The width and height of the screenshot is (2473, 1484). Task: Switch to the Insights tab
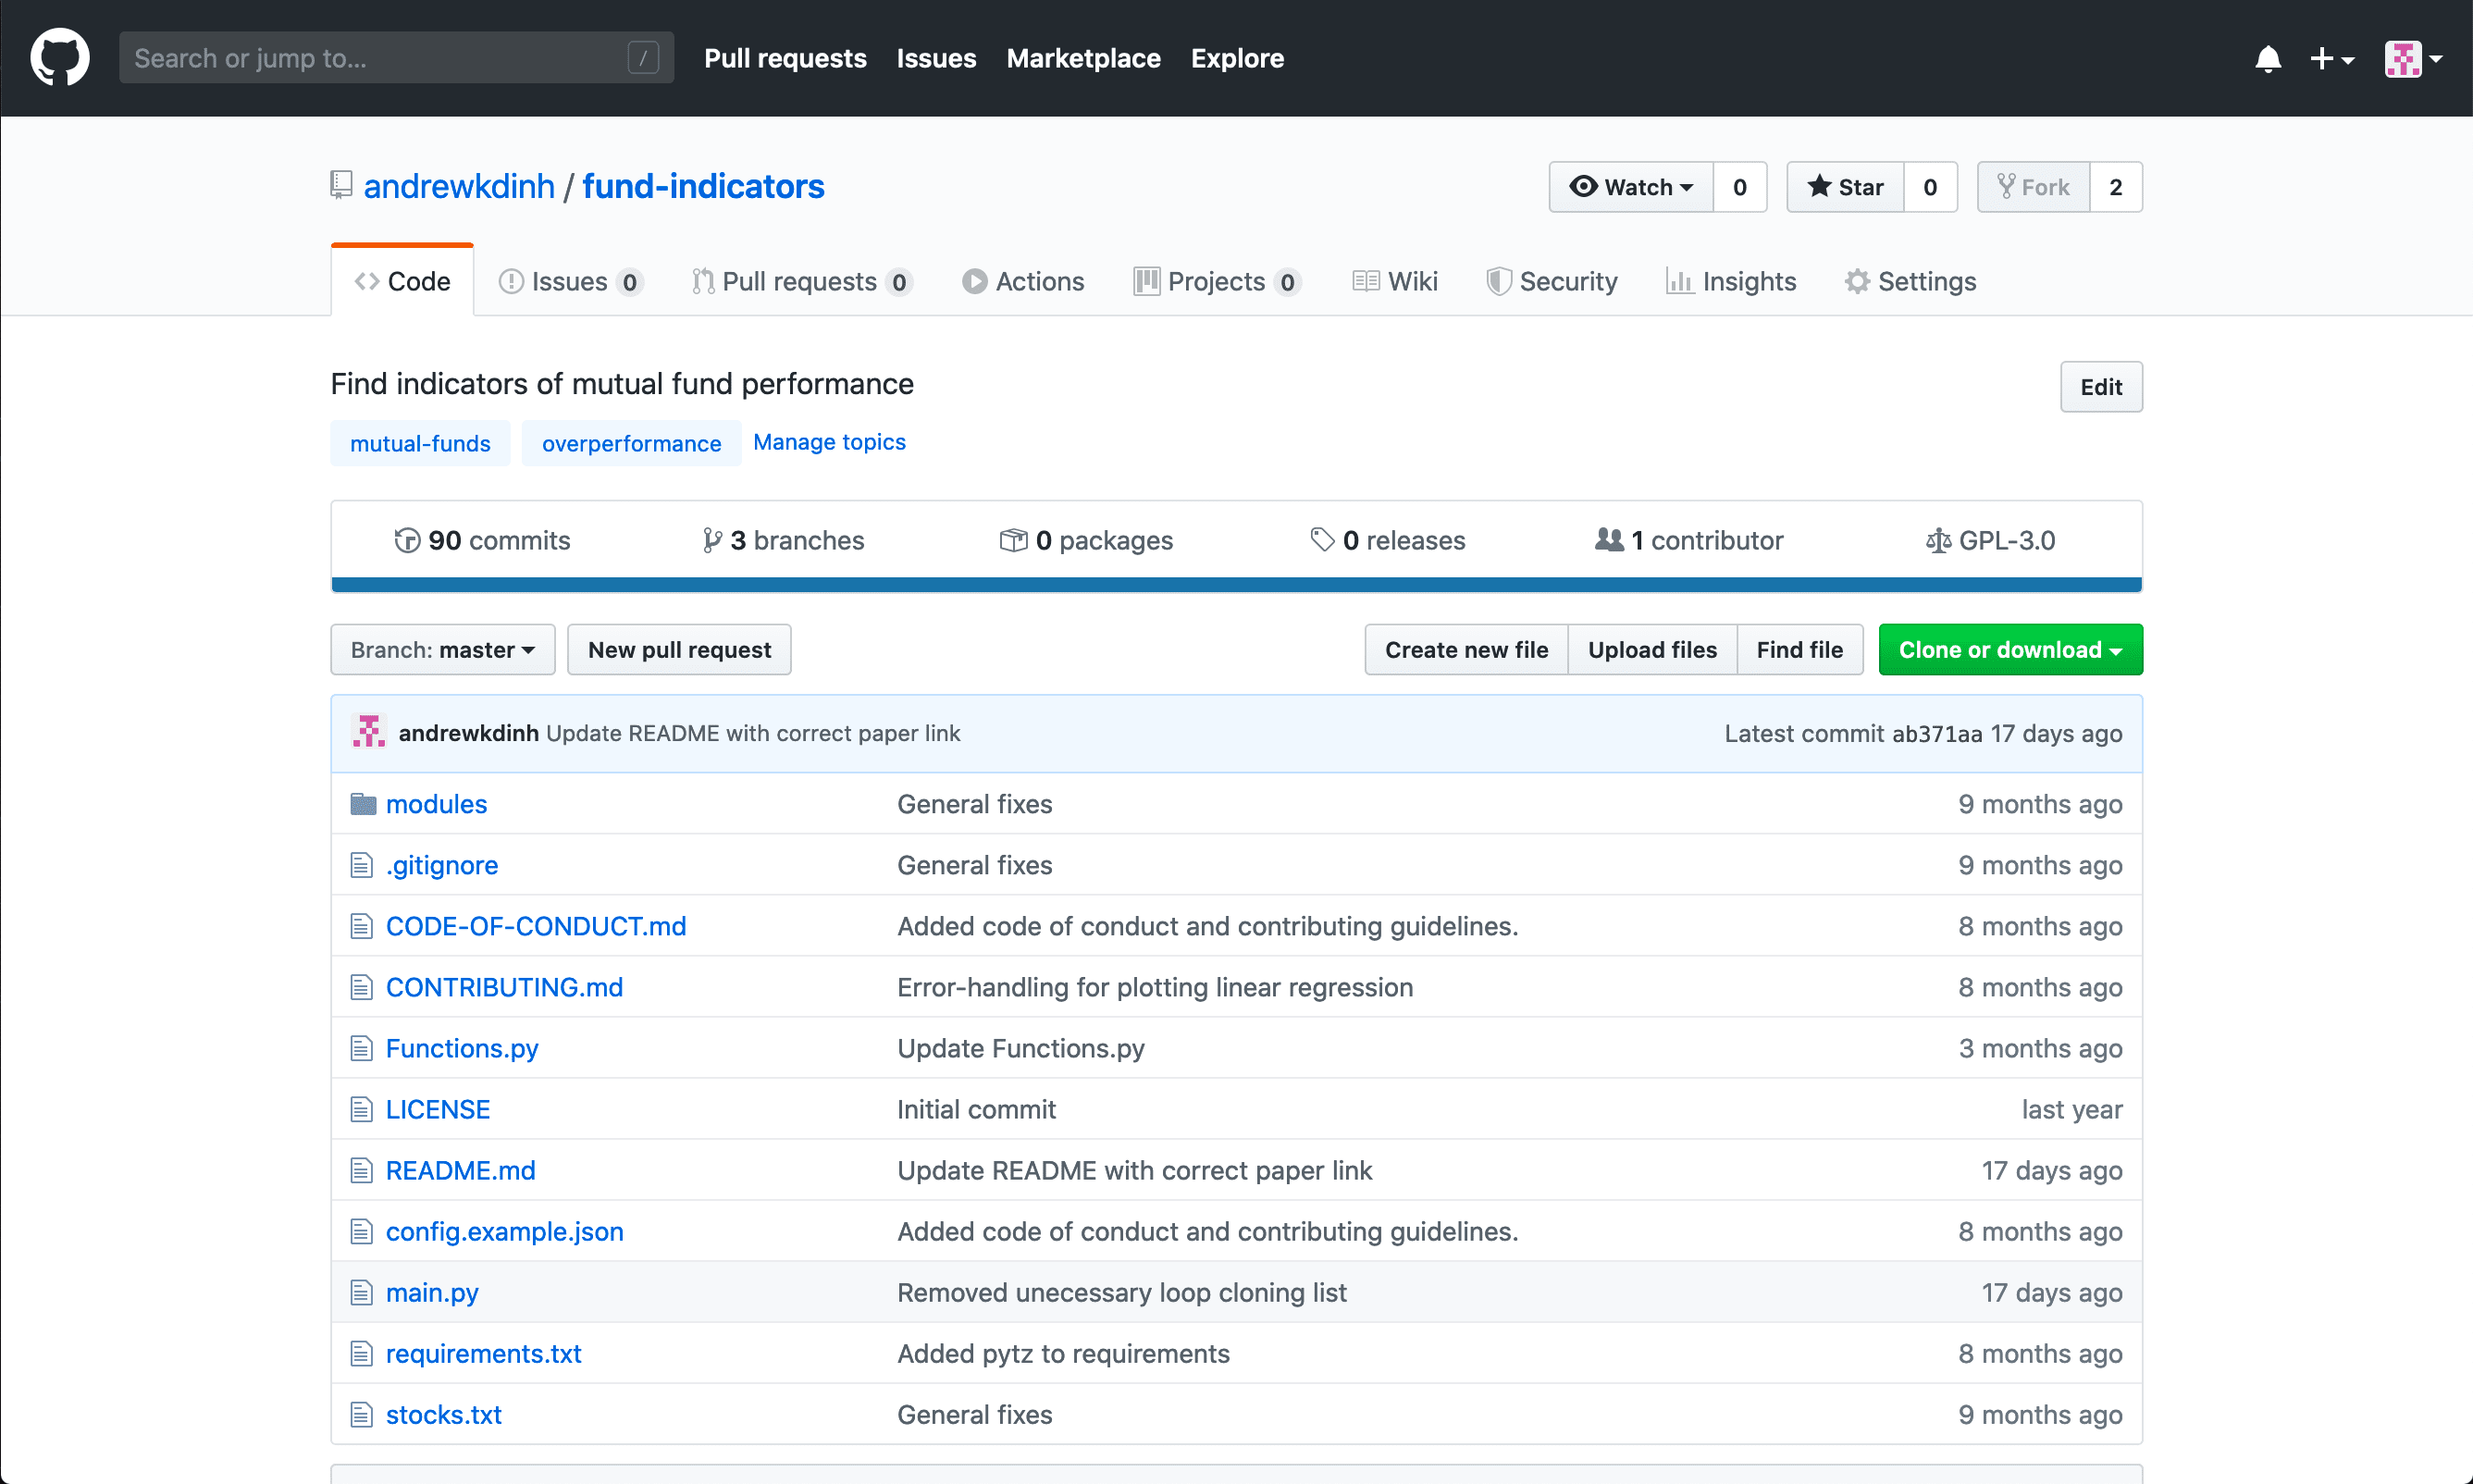(x=1731, y=282)
